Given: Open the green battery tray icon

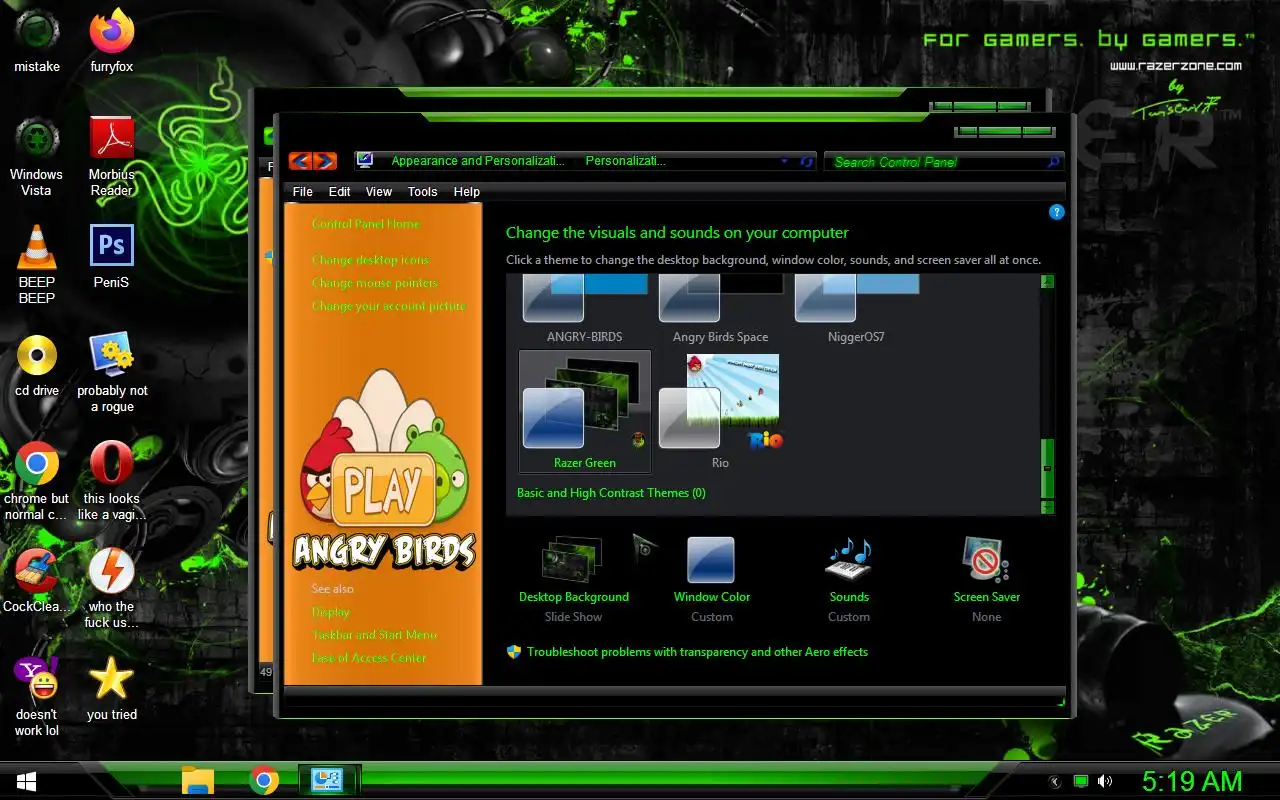Looking at the screenshot, I should coord(1080,781).
